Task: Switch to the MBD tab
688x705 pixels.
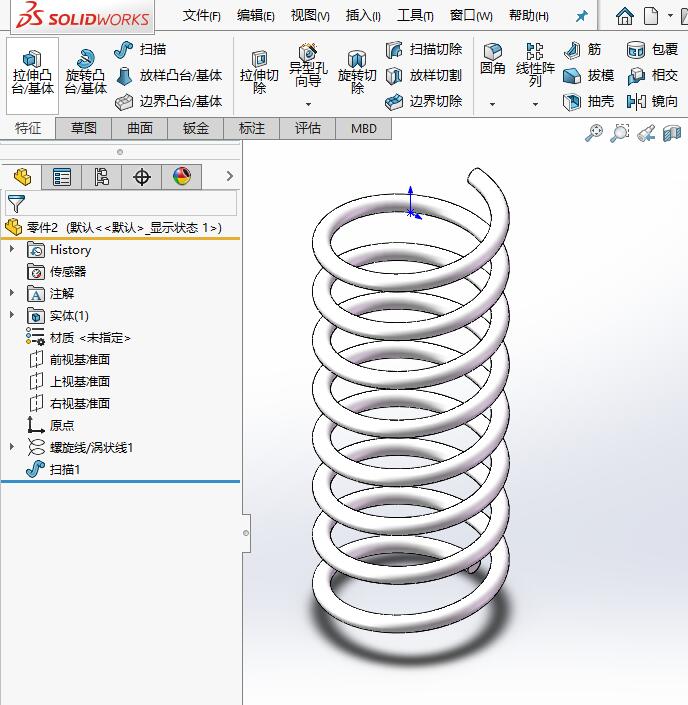Action: (363, 129)
